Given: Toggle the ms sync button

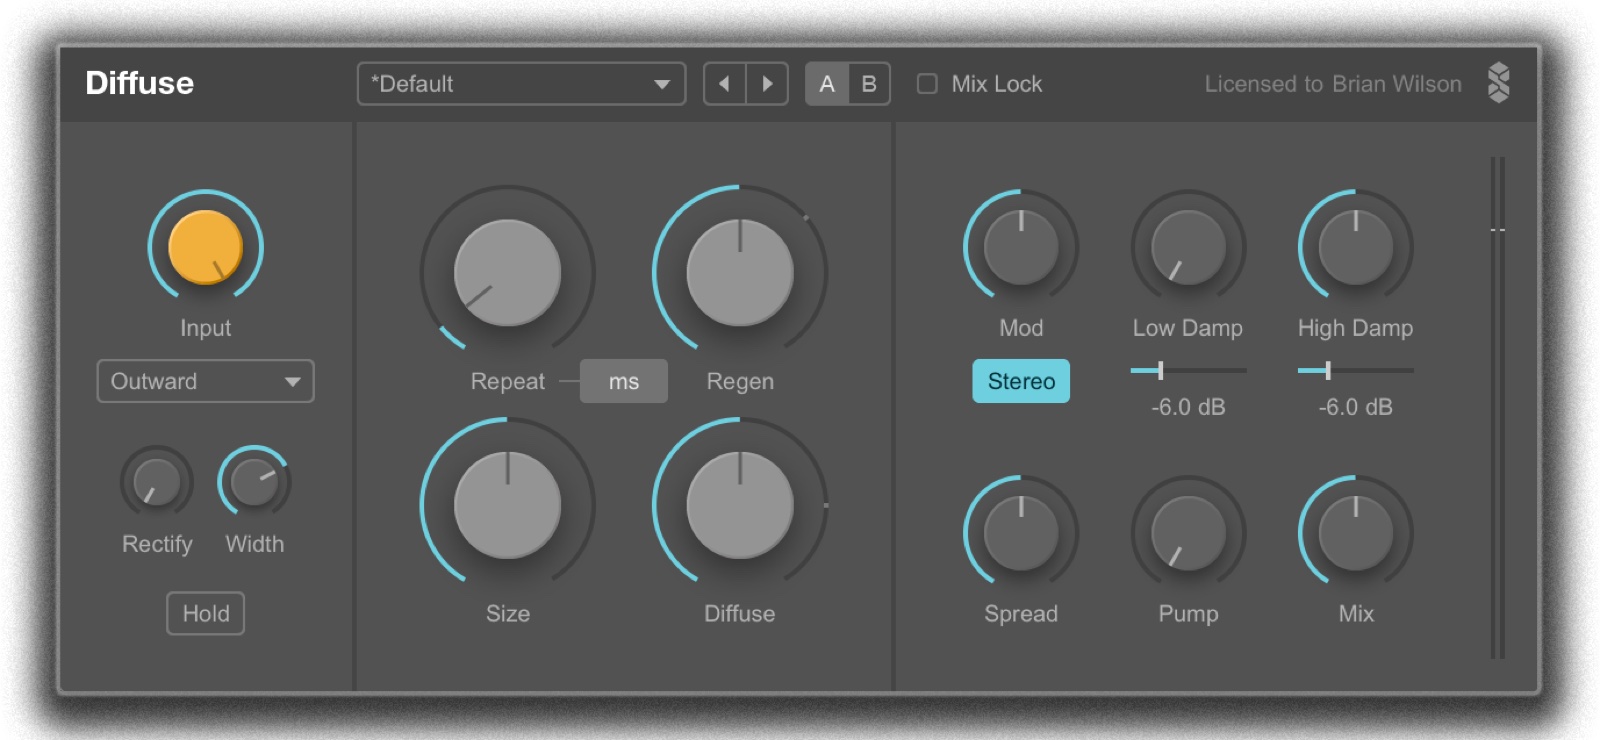Looking at the screenshot, I should click(x=623, y=381).
